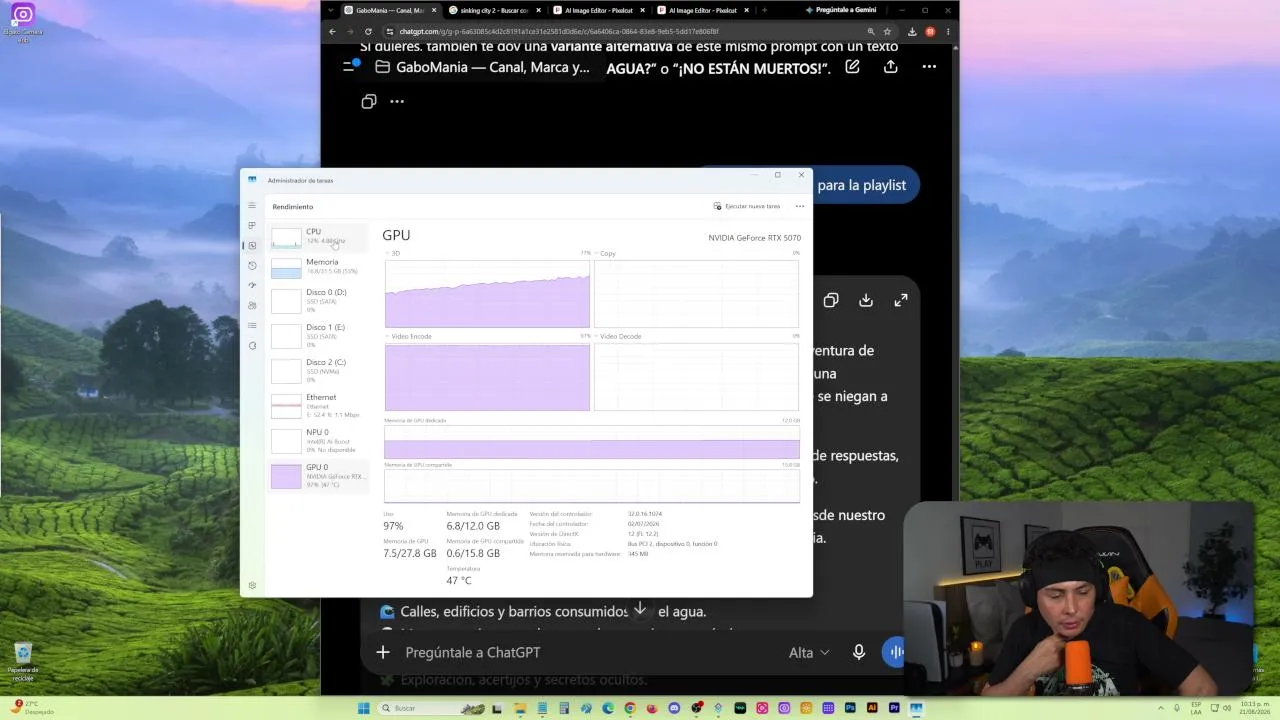Open more options menu in Task Manager

coord(800,206)
